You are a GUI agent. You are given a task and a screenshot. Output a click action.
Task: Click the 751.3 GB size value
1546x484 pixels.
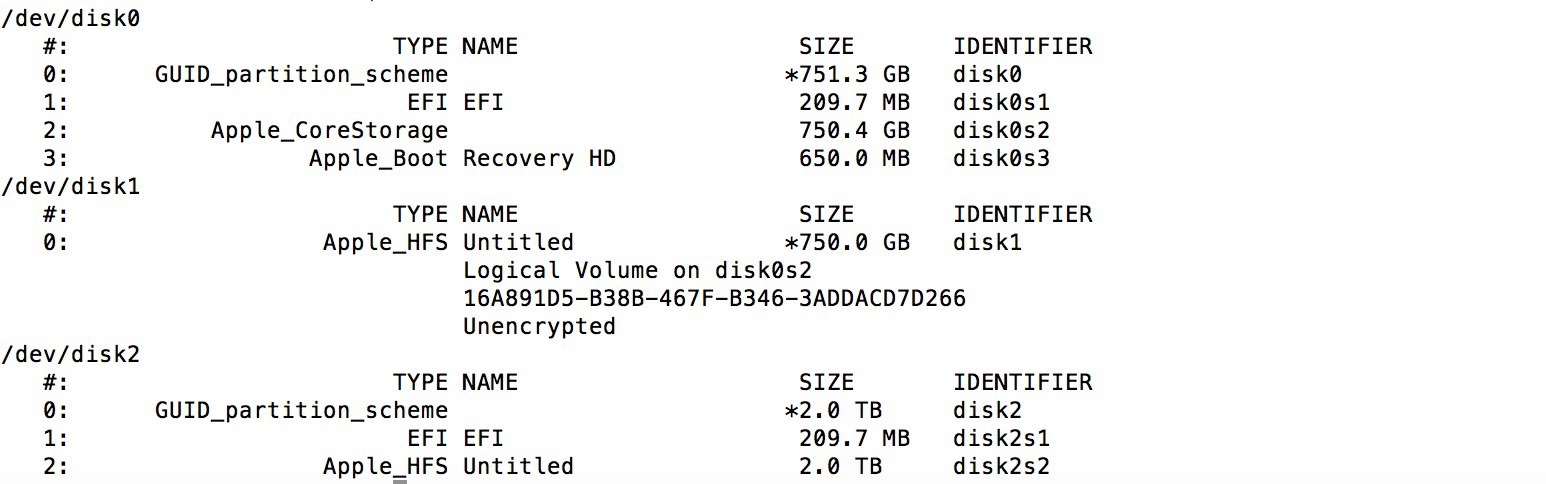[847, 74]
